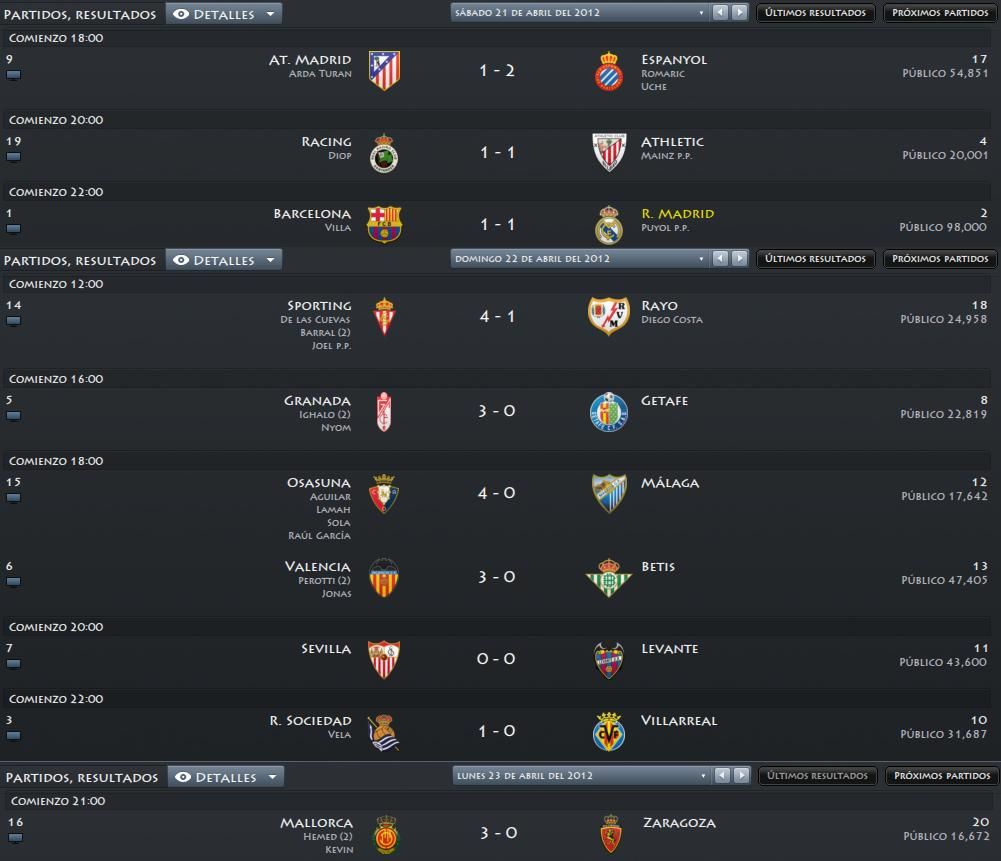1001x861 pixels.
Task: Open the Domingo 22 de Abril date dropdown
Action: 580,258
